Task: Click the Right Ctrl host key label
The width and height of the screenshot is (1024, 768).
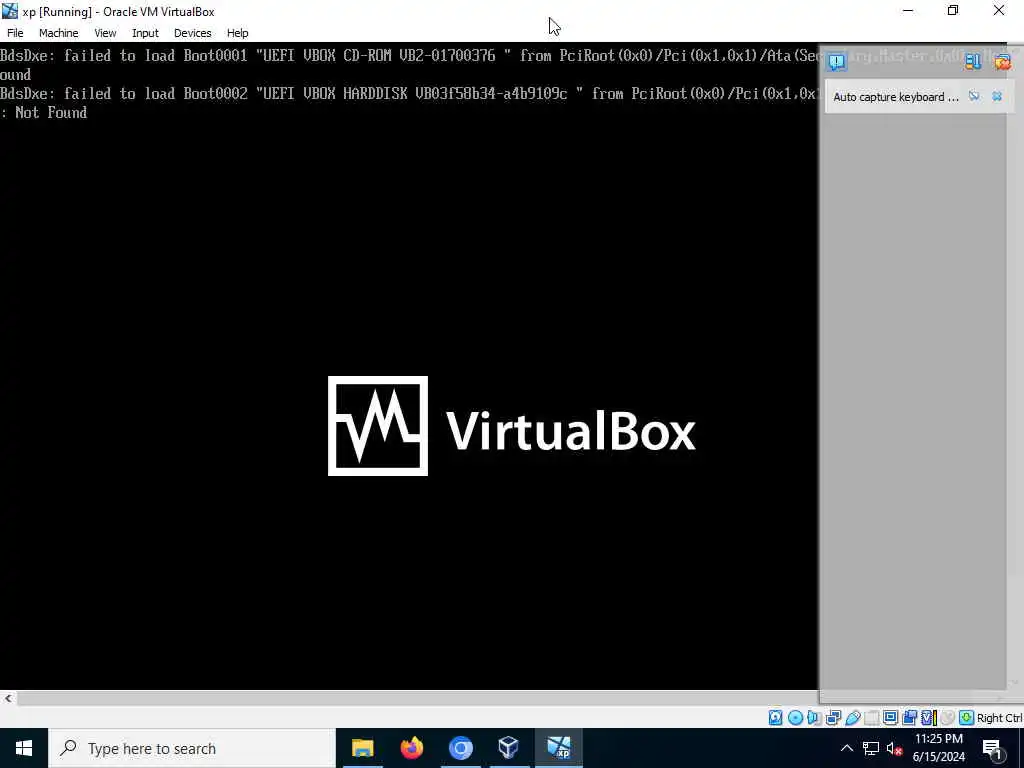Action: pyautogui.click(x=1000, y=718)
